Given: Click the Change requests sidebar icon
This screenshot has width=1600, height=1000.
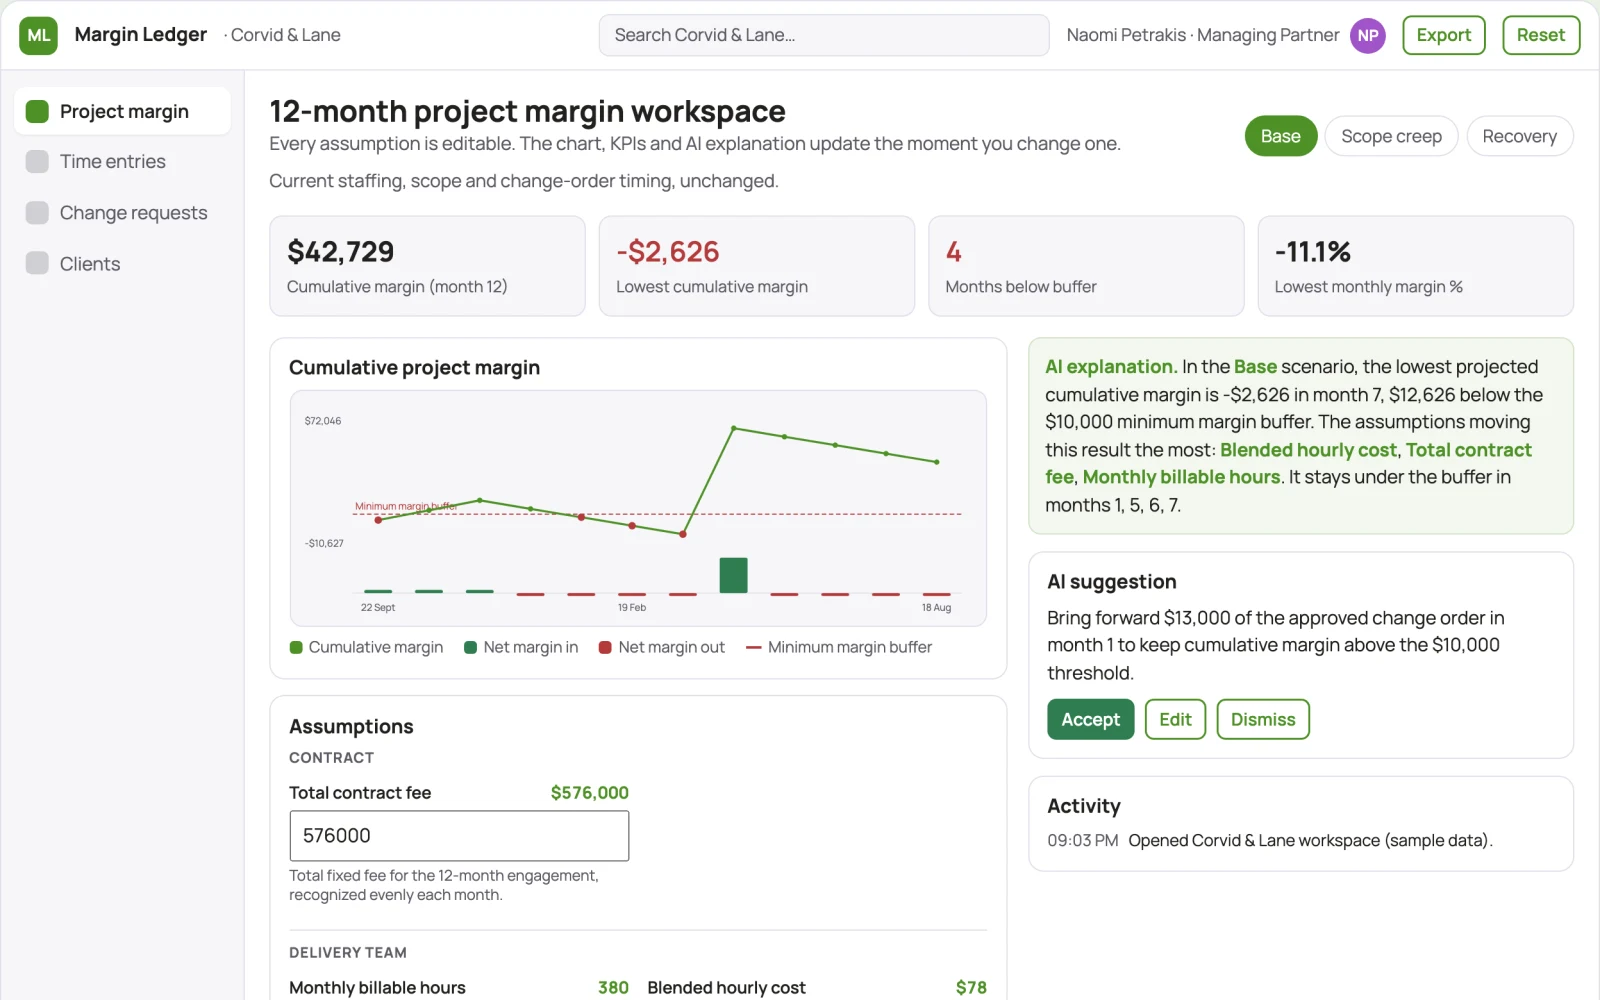Looking at the screenshot, I should [37, 213].
